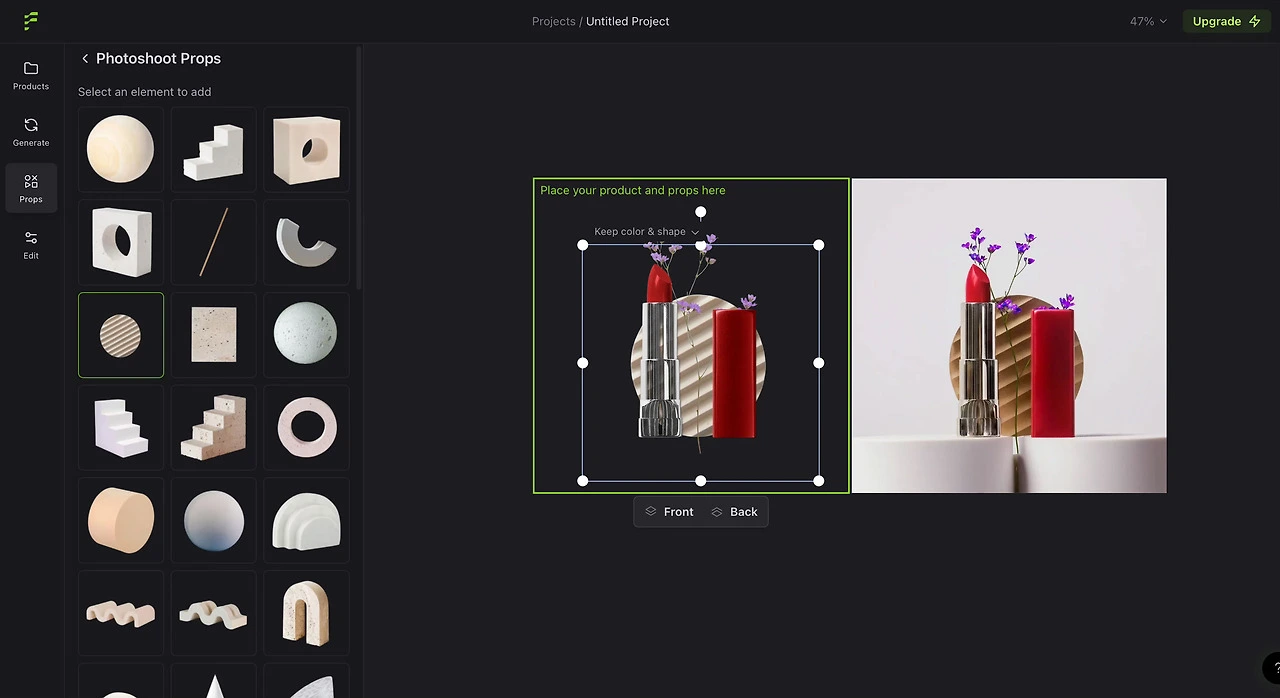
Task: Add the travertine stone stairs prop
Action: click(x=213, y=427)
